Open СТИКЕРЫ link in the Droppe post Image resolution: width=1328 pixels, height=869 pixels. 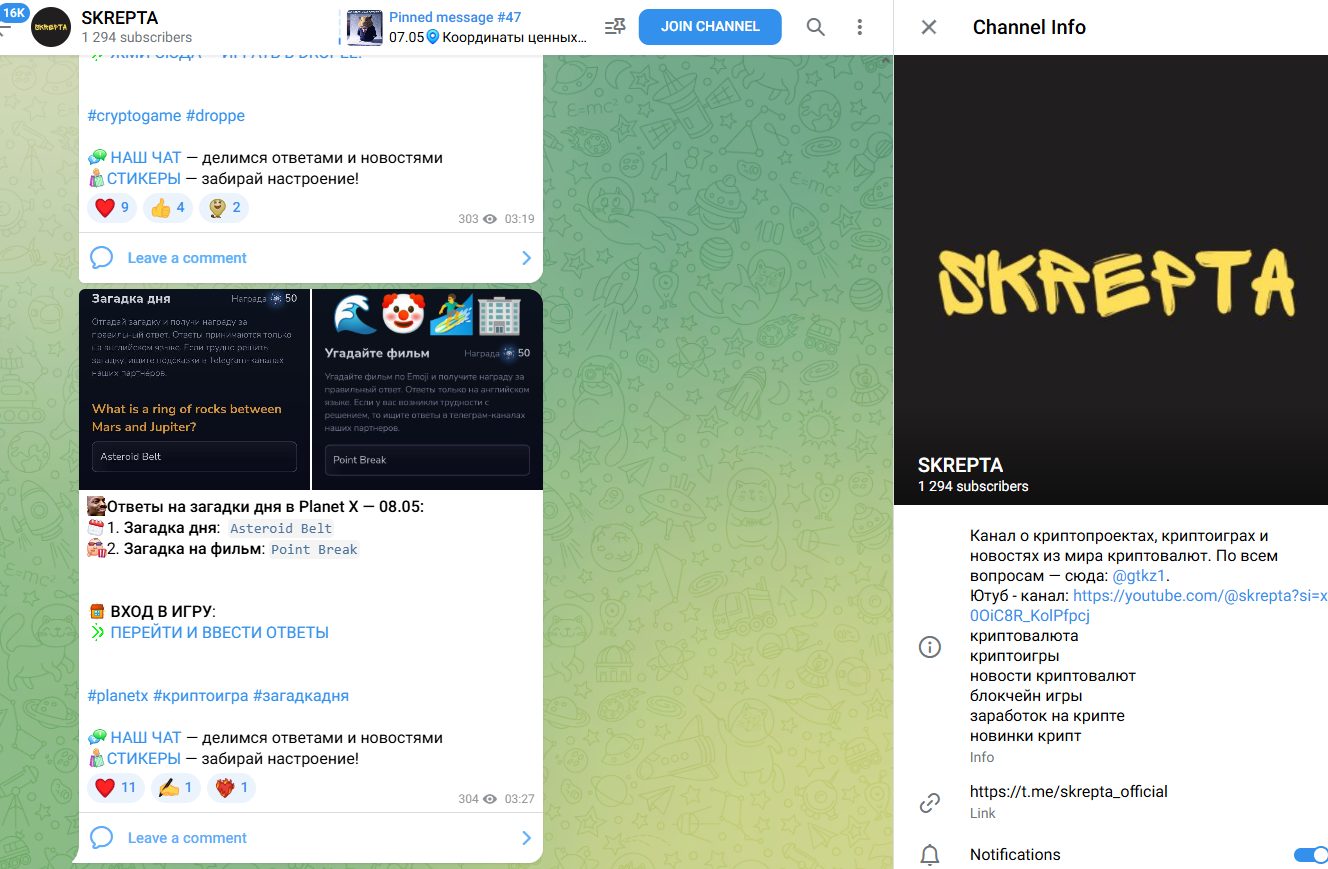[144, 179]
